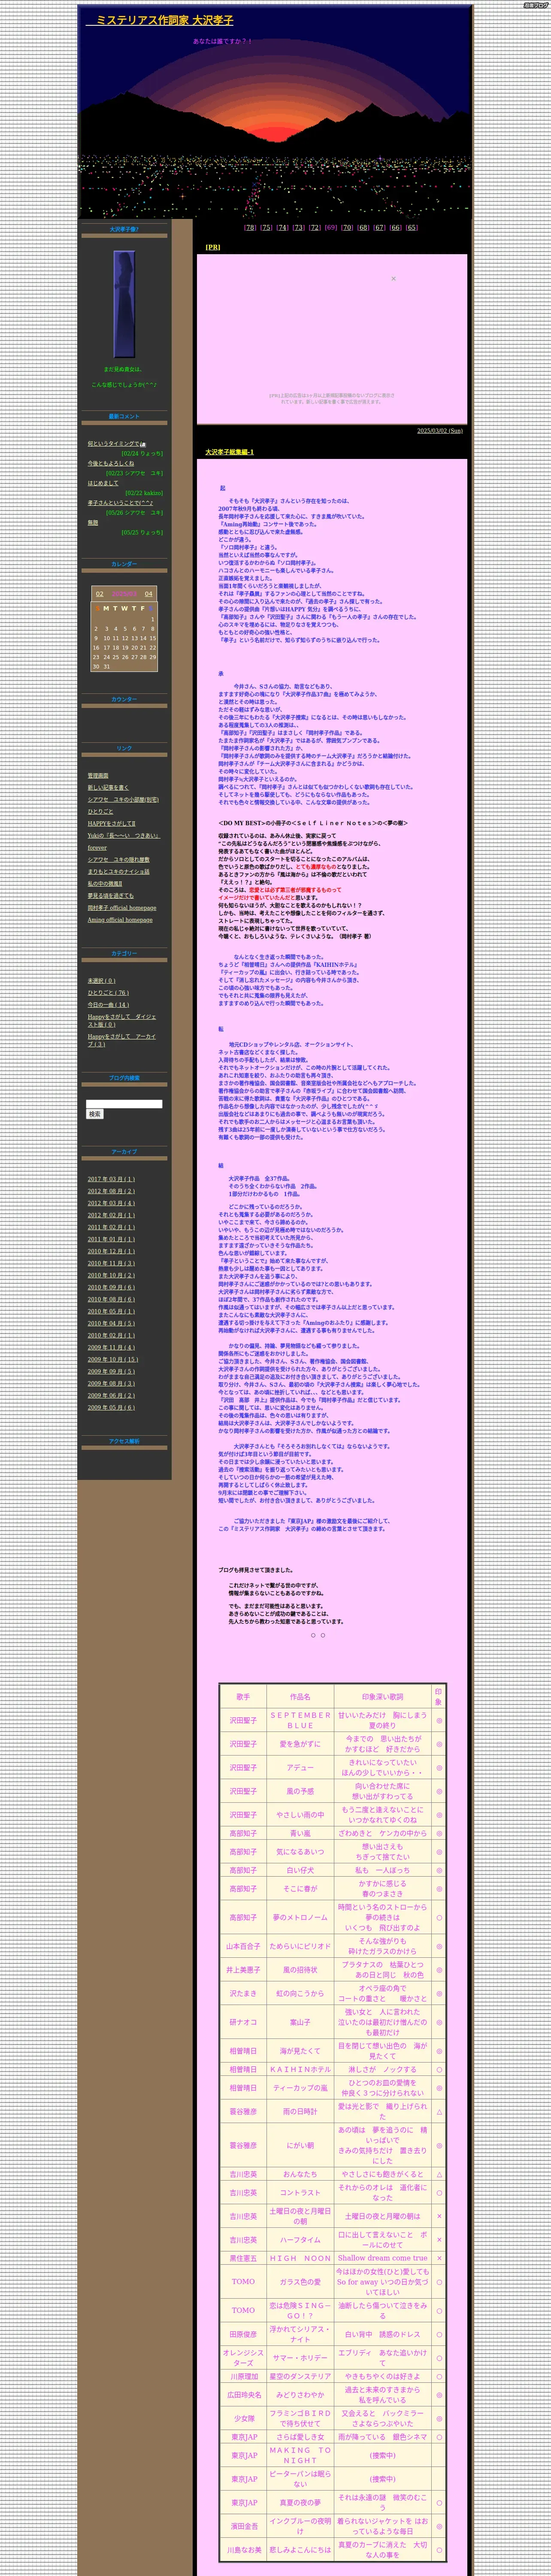Go to page [72] in the pagination
Image resolution: width=551 pixels, height=2576 pixels.
pos(314,227)
